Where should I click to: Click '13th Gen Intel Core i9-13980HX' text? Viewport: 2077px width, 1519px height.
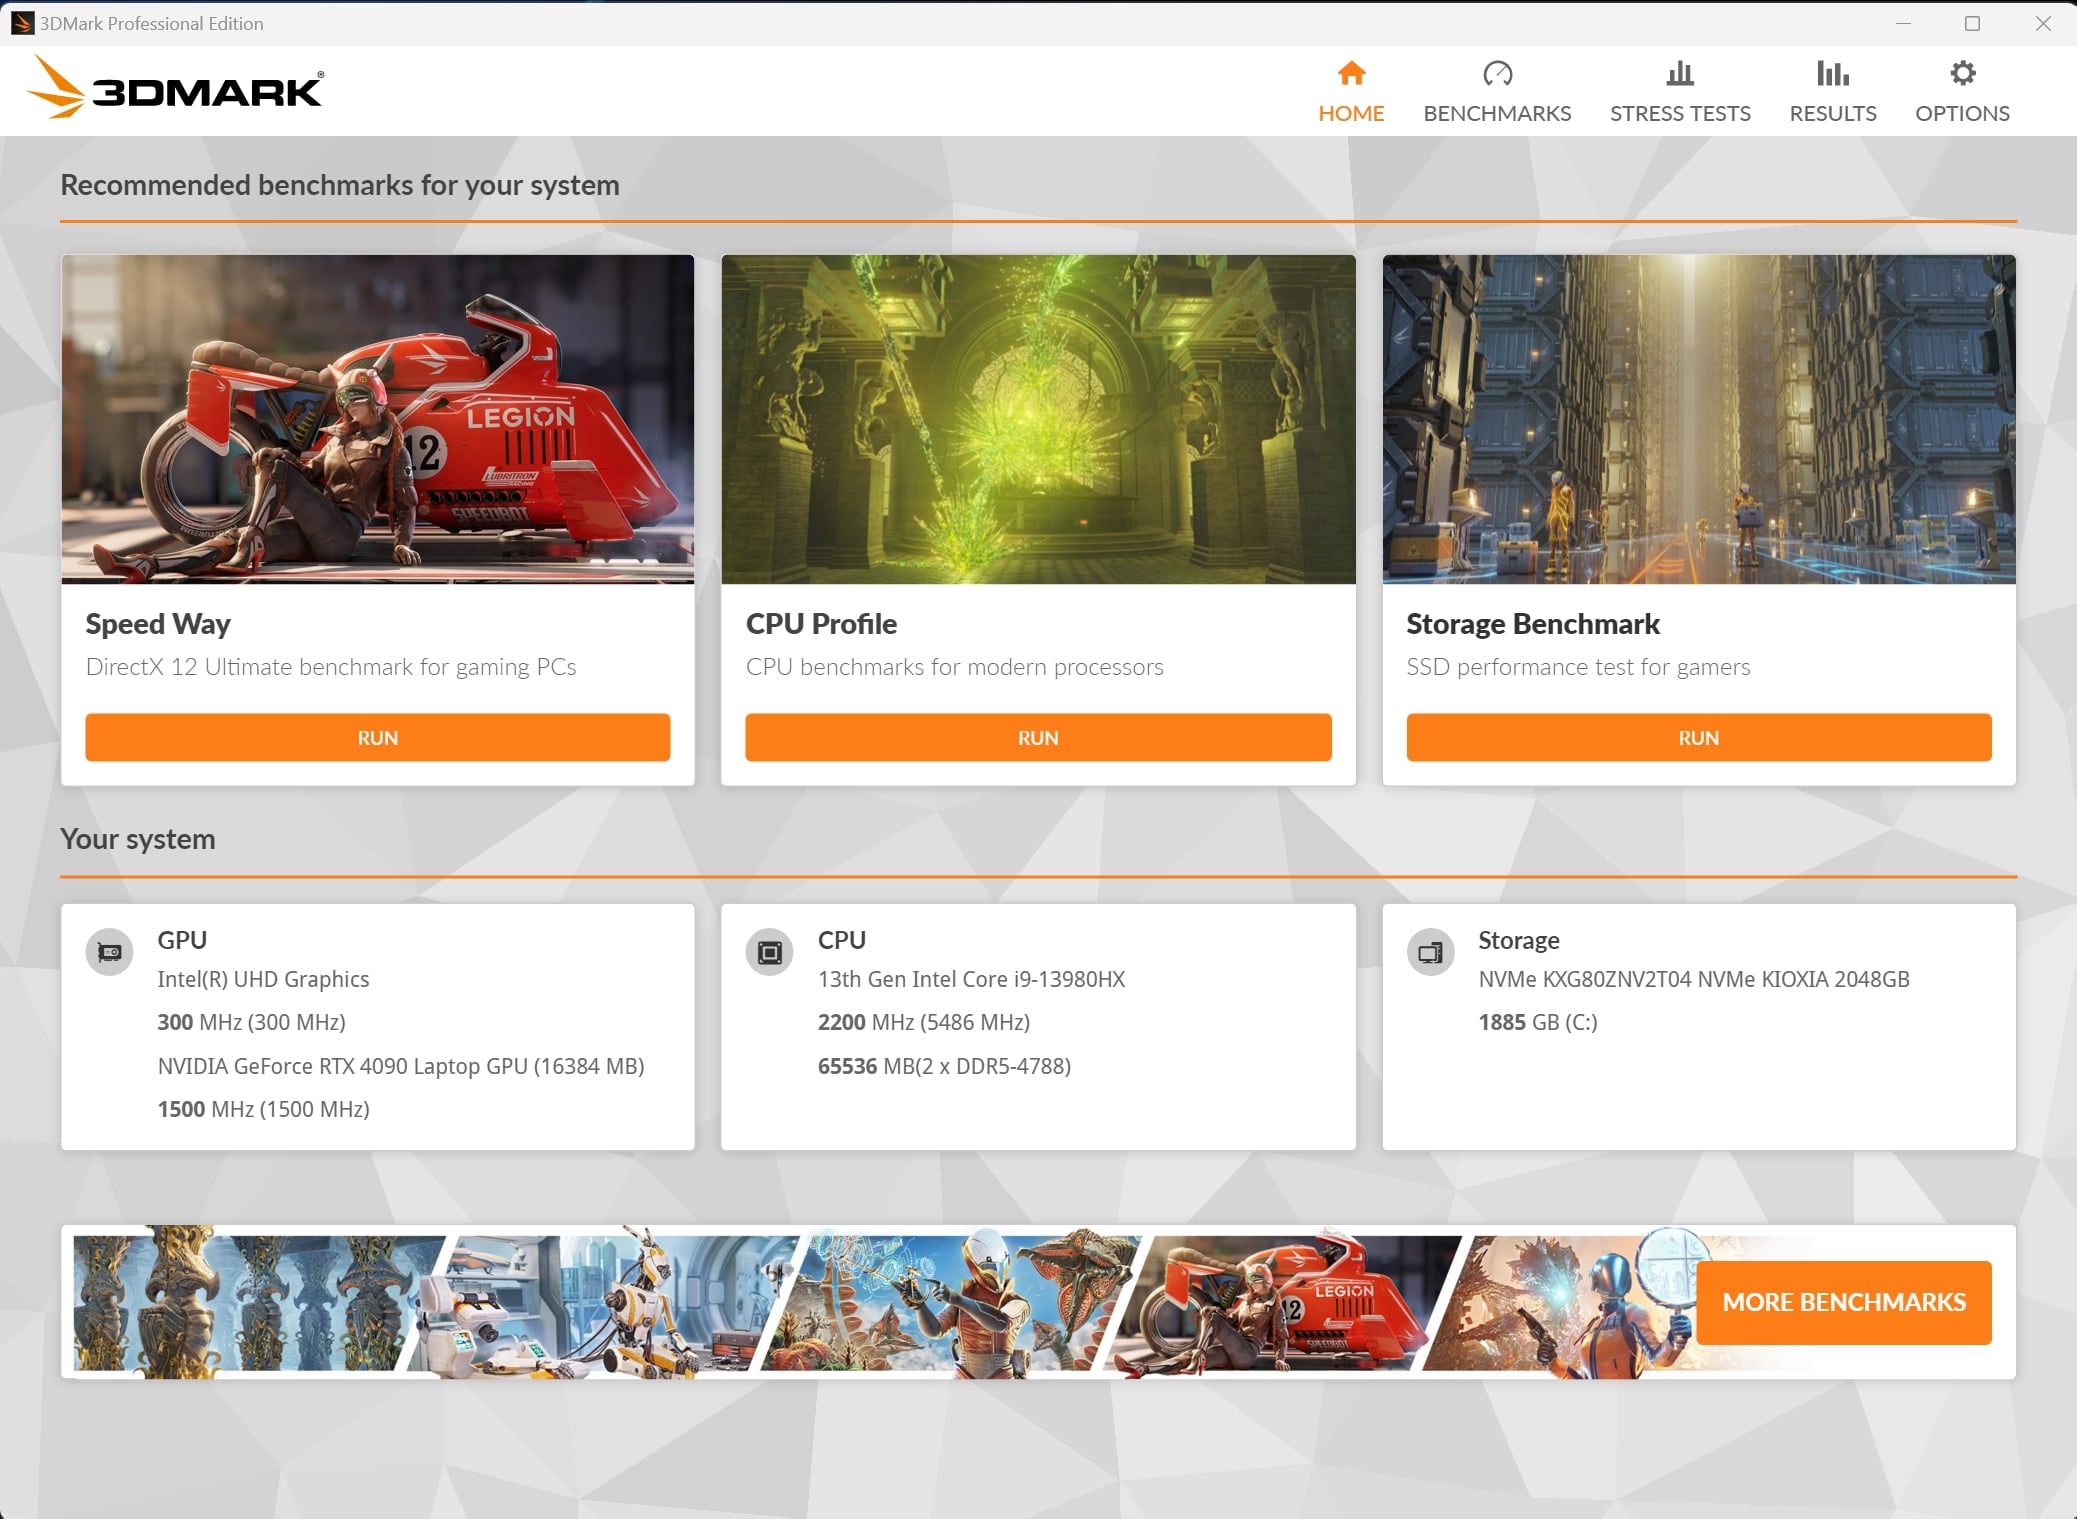click(971, 979)
